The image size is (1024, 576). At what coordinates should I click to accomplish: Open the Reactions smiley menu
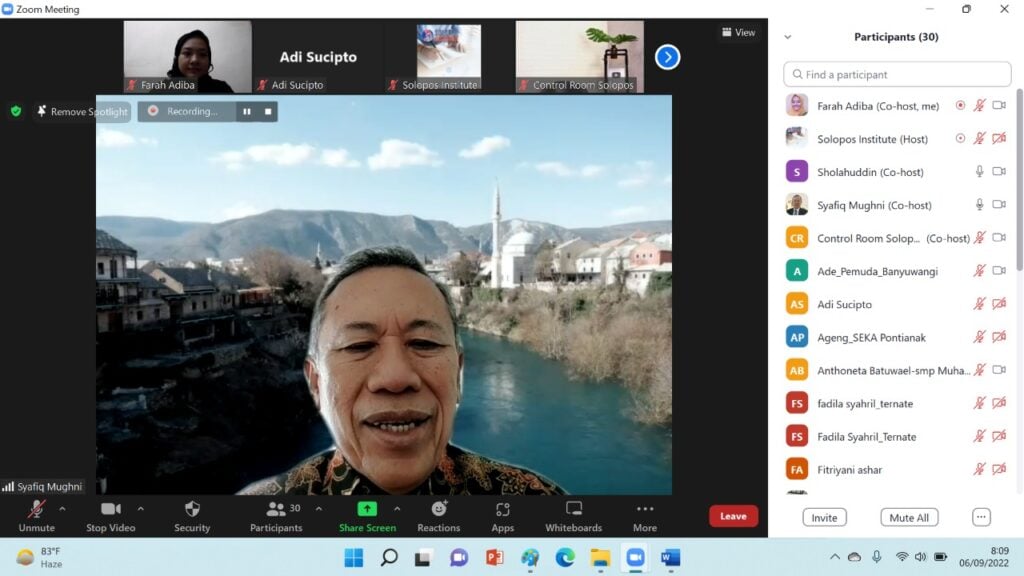(439, 516)
